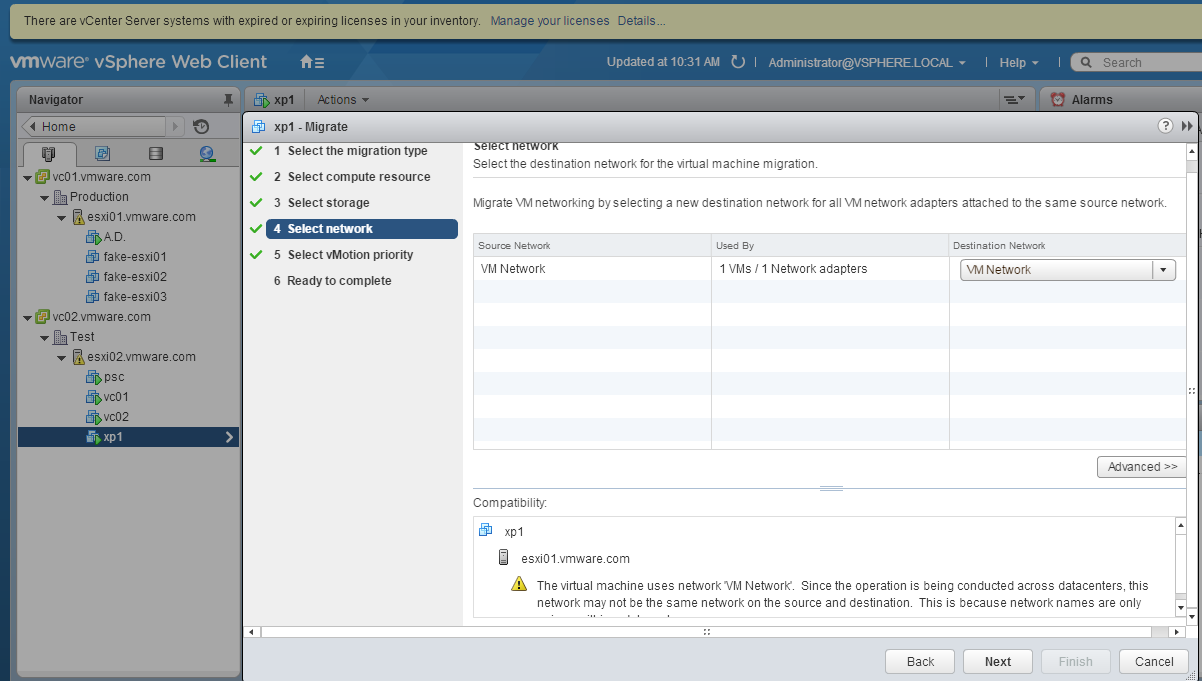
Task: Click the dialog's horizontal scrollbar
Action: click(706, 632)
